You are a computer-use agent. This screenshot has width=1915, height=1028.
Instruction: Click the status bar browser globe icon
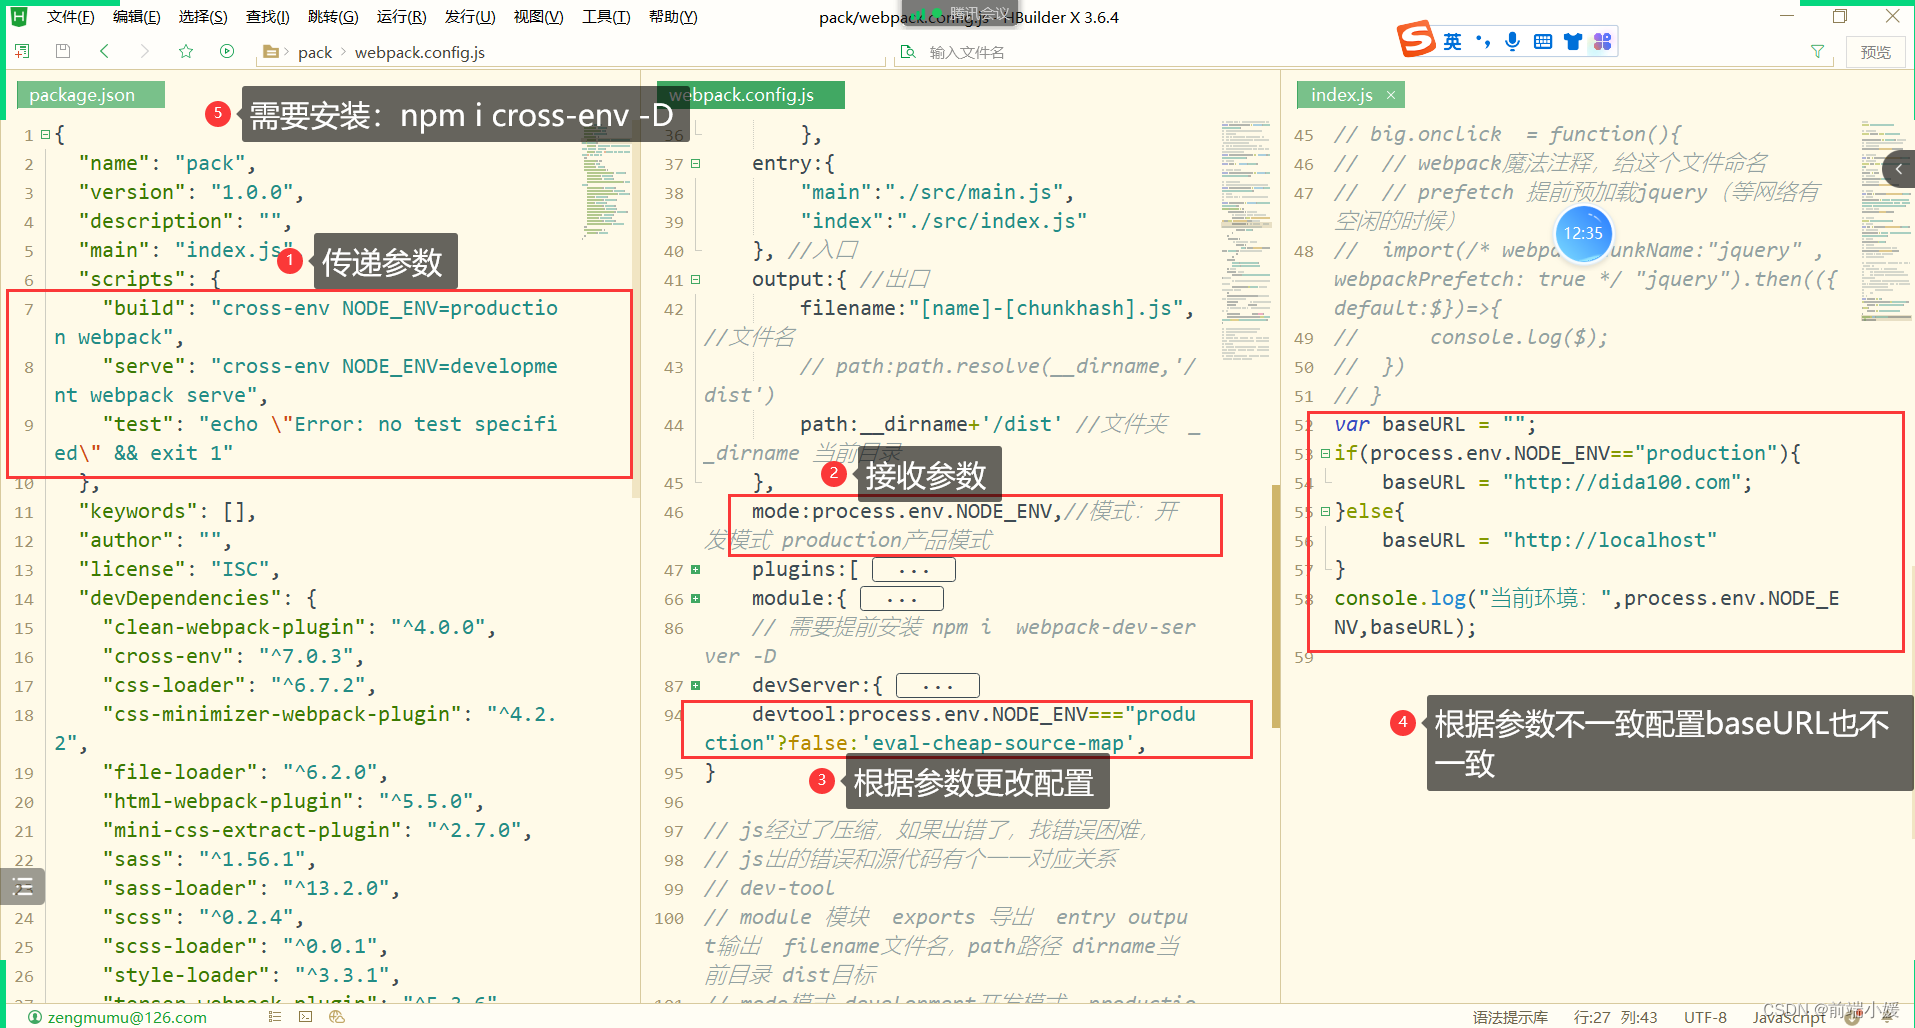337,1016
